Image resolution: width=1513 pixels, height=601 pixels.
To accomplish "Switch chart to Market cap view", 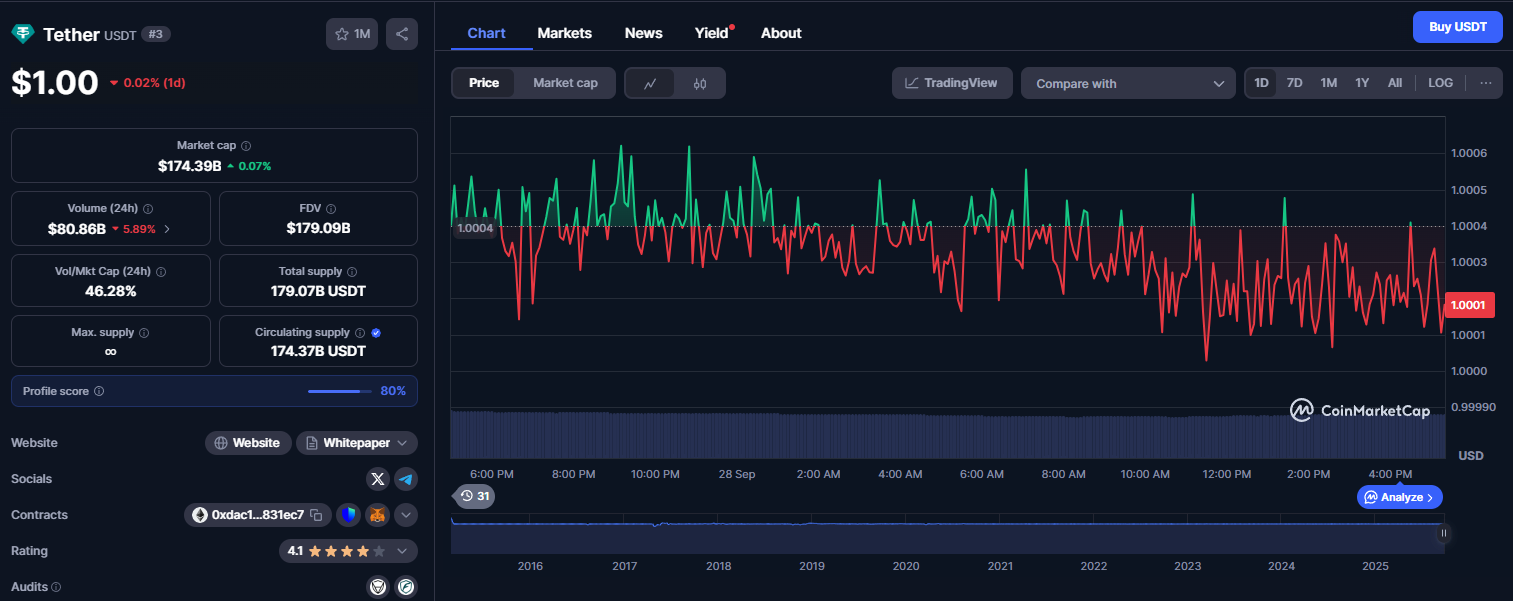I will coord(565,83).
